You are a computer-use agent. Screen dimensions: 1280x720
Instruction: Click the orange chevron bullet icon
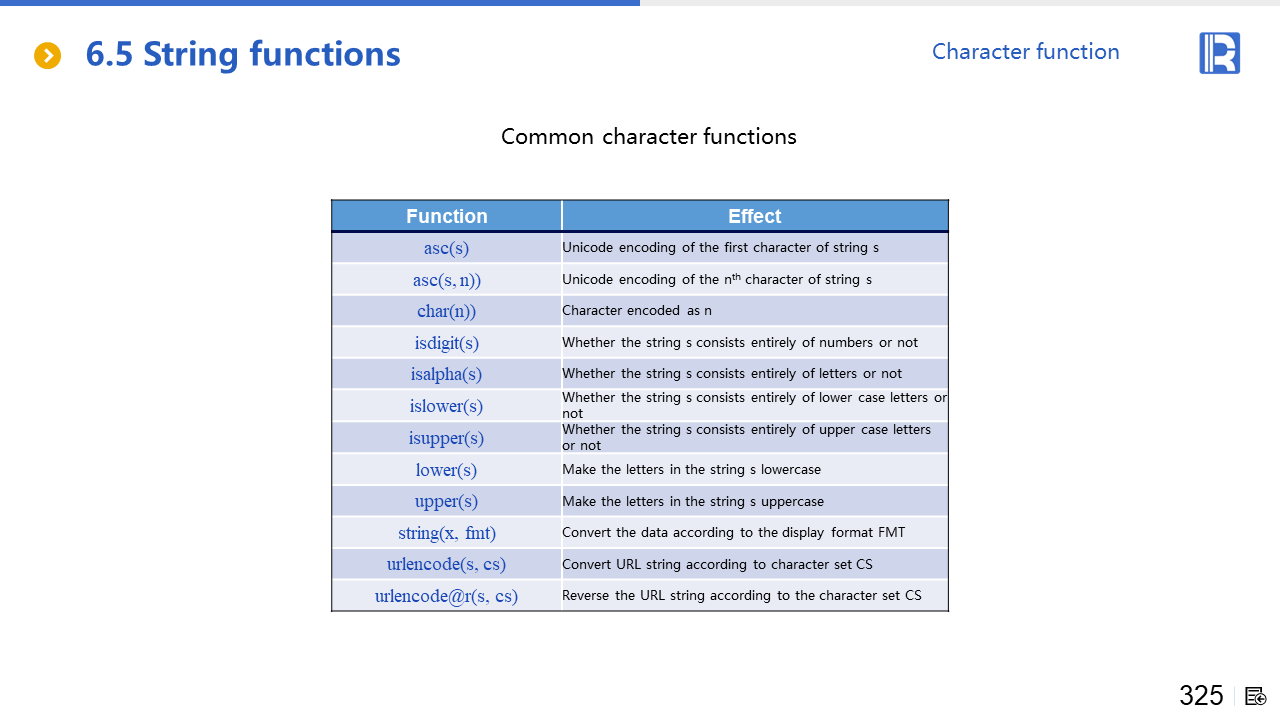(x=47, y=56)
